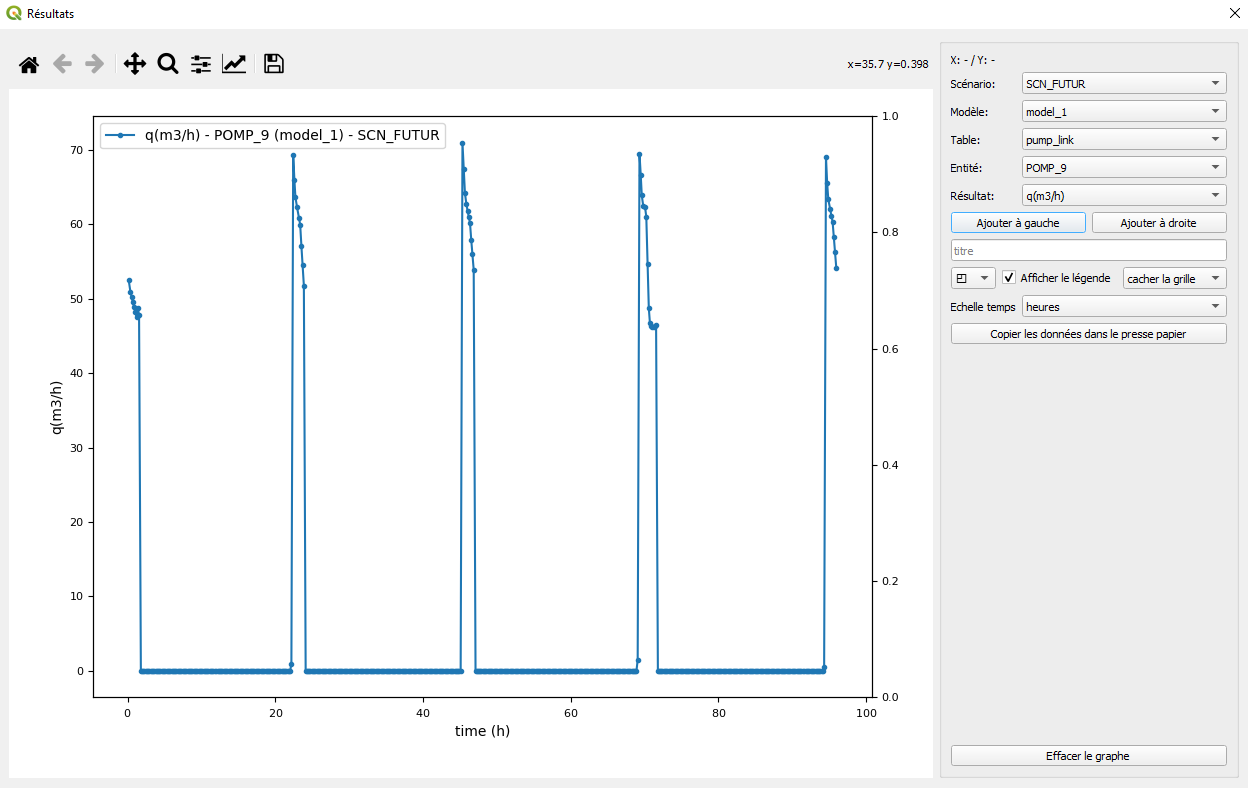
Task: Close the Résultats window
Action: coord(1233,14)
